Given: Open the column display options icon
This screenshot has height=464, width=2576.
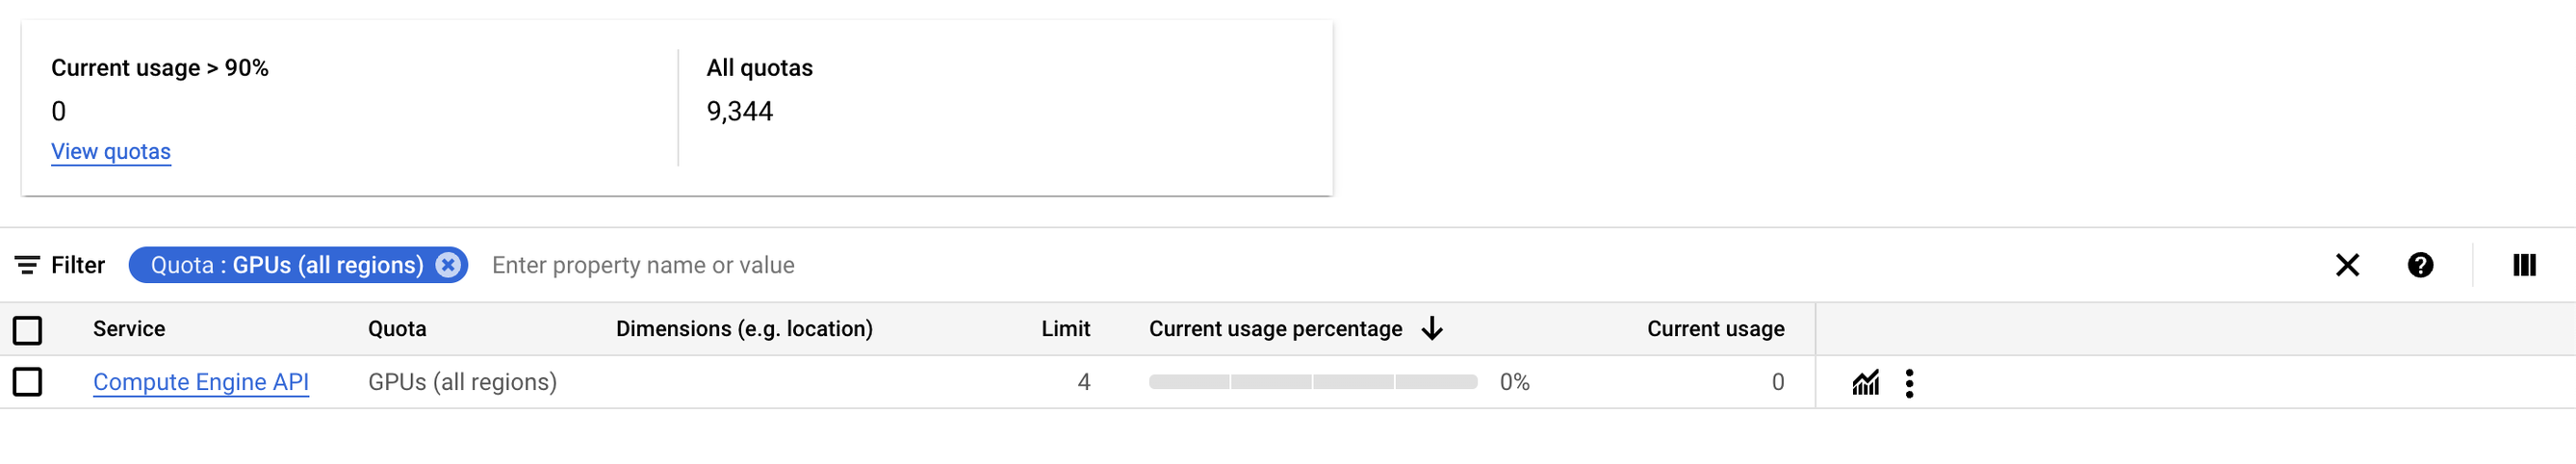Looking at the screenshot, I should (2524, 265).
